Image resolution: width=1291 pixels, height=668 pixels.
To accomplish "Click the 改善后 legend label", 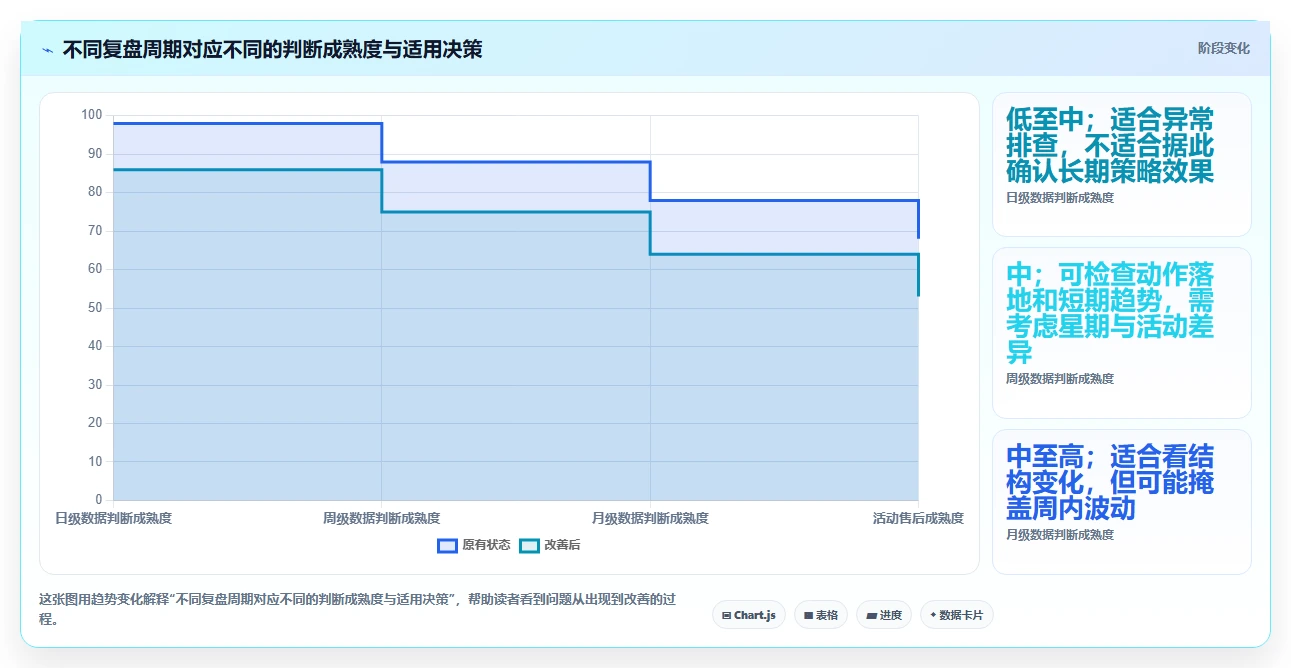I will [x=562, y=545].
